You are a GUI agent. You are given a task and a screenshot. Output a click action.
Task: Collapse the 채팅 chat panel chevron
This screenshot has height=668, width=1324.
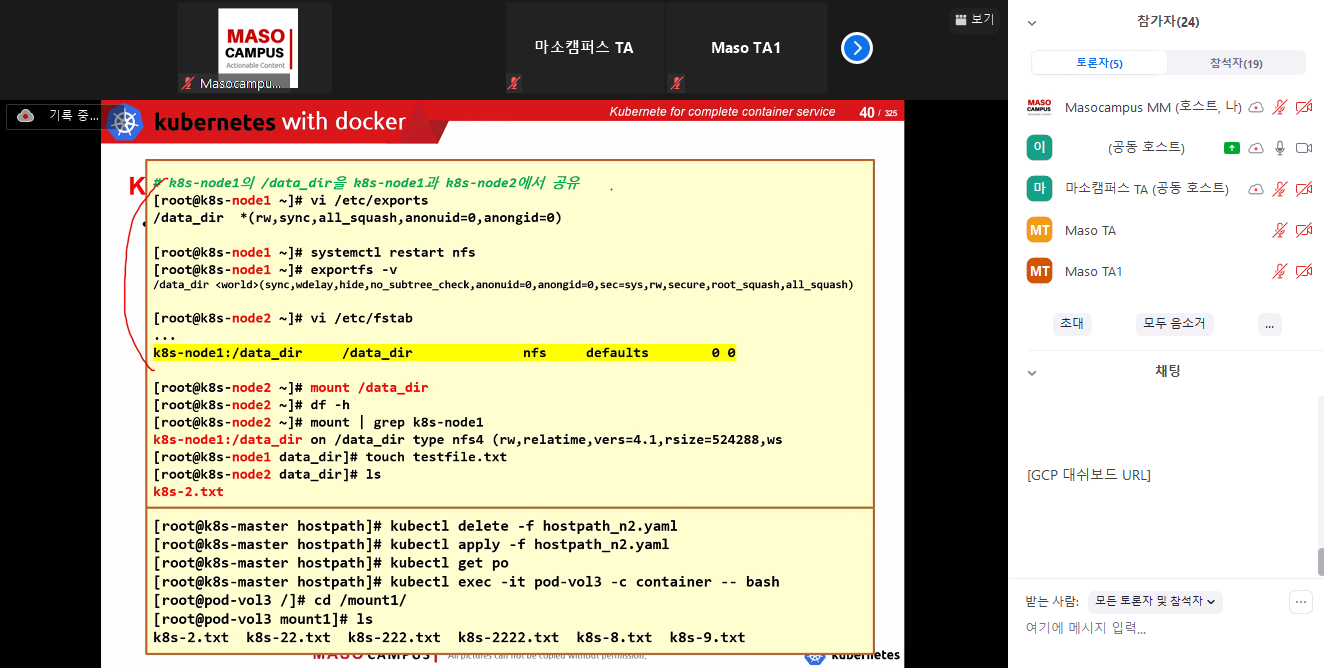click(x=1032, y=371)
